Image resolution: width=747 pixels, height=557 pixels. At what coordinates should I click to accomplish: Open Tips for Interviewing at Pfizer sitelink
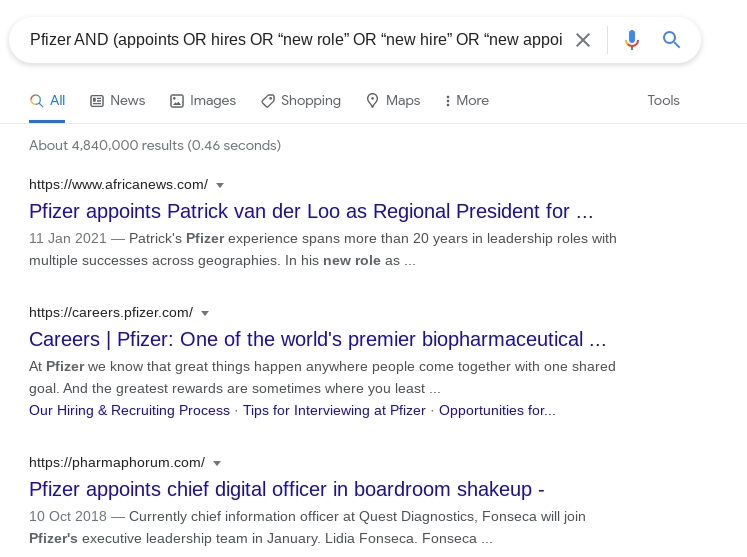334,410
